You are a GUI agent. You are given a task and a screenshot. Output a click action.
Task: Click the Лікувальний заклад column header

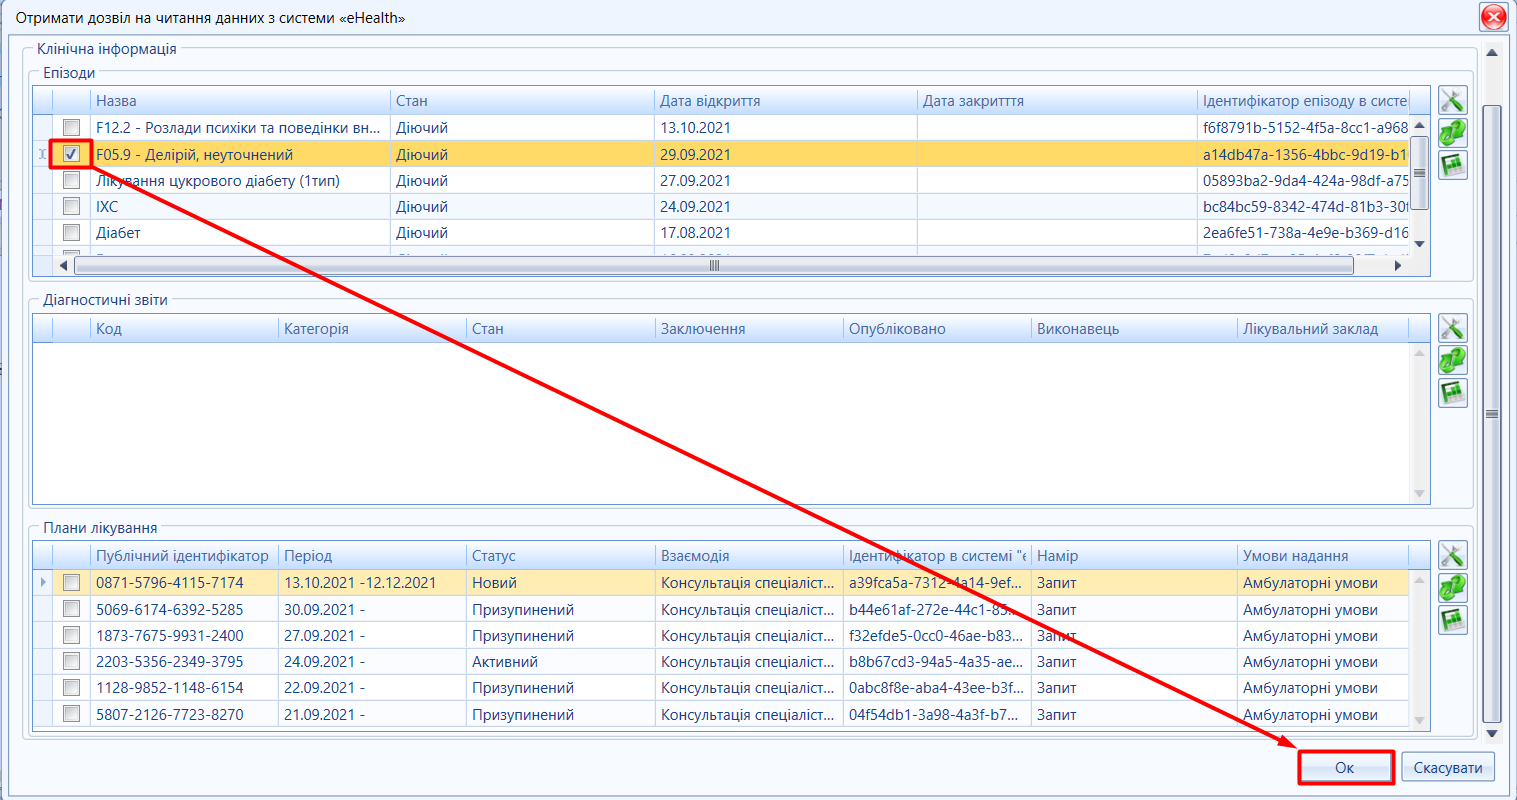(x=1323, y=329)
